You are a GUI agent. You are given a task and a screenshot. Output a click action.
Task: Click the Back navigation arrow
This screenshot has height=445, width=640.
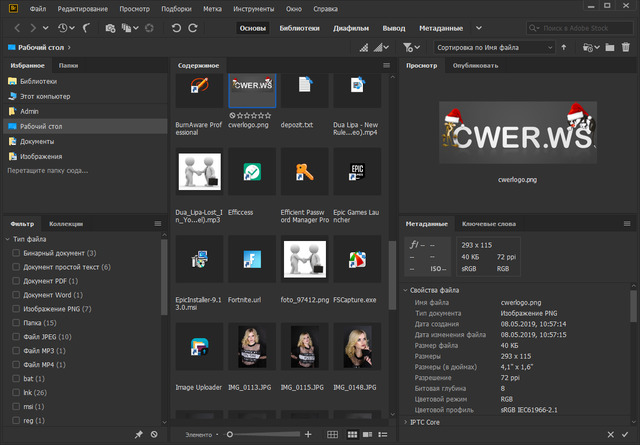point(18,28)
